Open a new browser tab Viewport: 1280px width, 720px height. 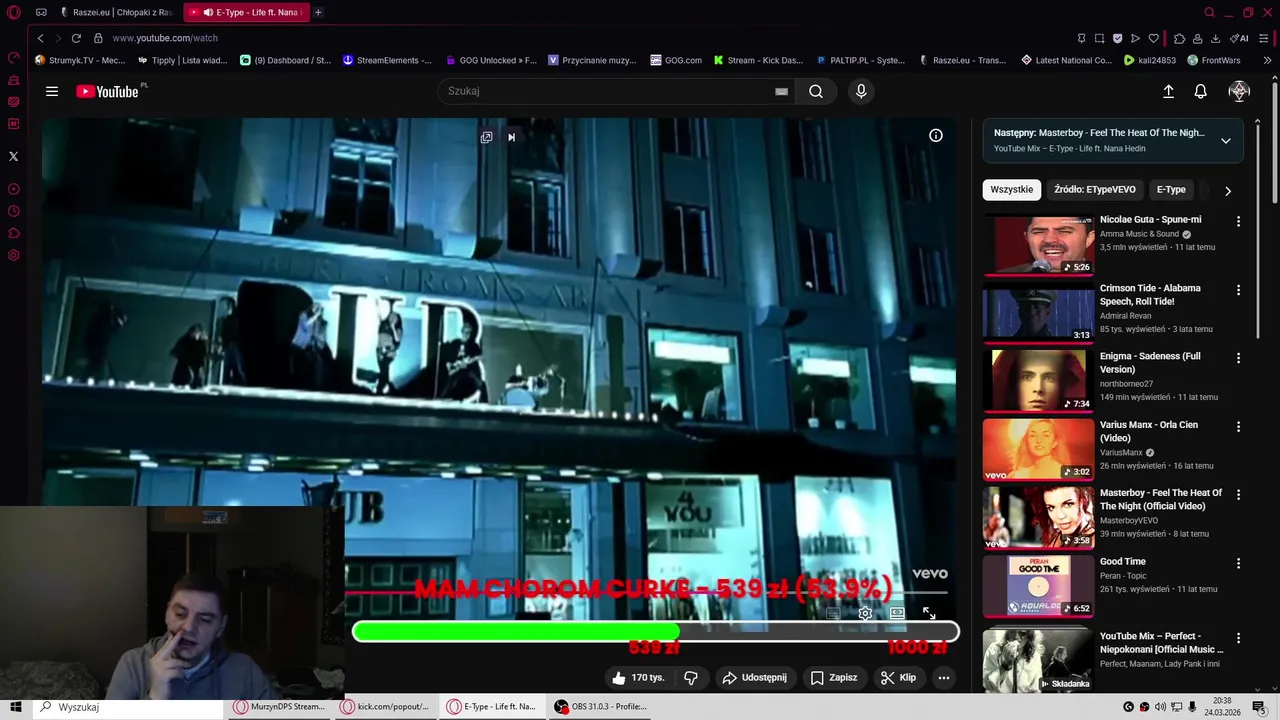[x=318, y=12]
